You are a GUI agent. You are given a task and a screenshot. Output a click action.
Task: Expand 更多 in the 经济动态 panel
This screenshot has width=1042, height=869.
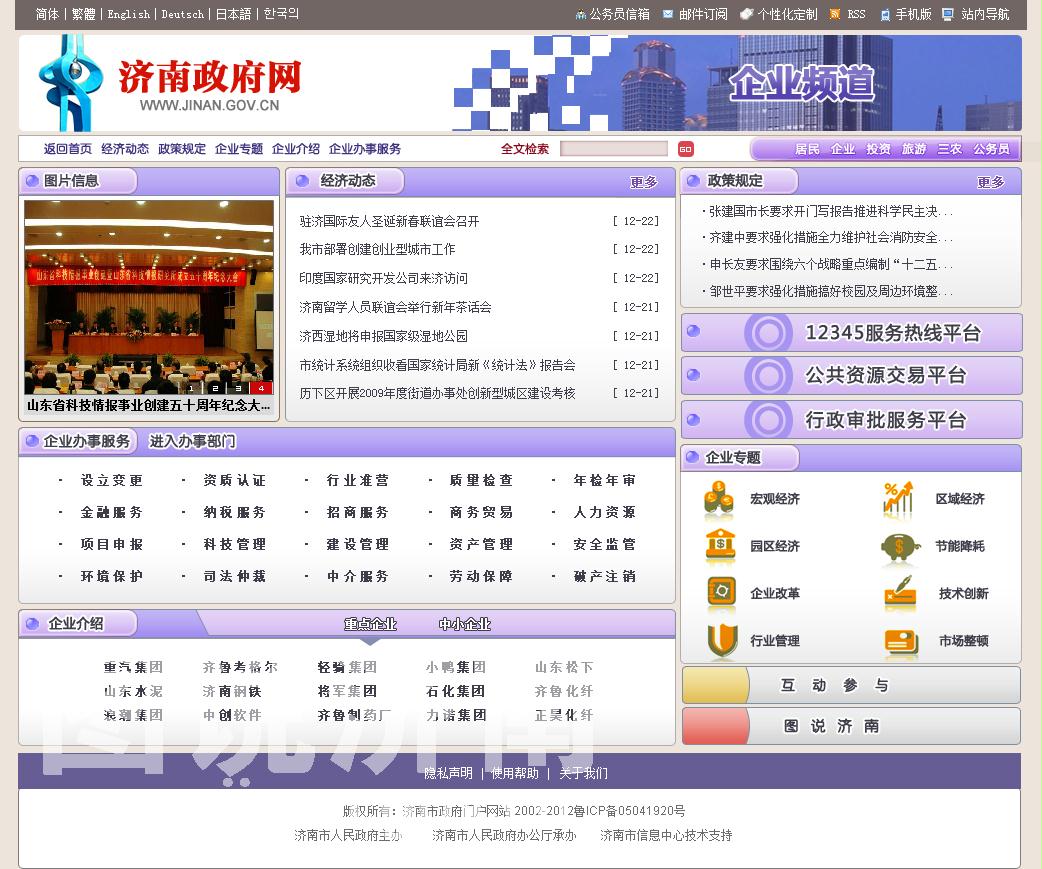click(644, 182)
